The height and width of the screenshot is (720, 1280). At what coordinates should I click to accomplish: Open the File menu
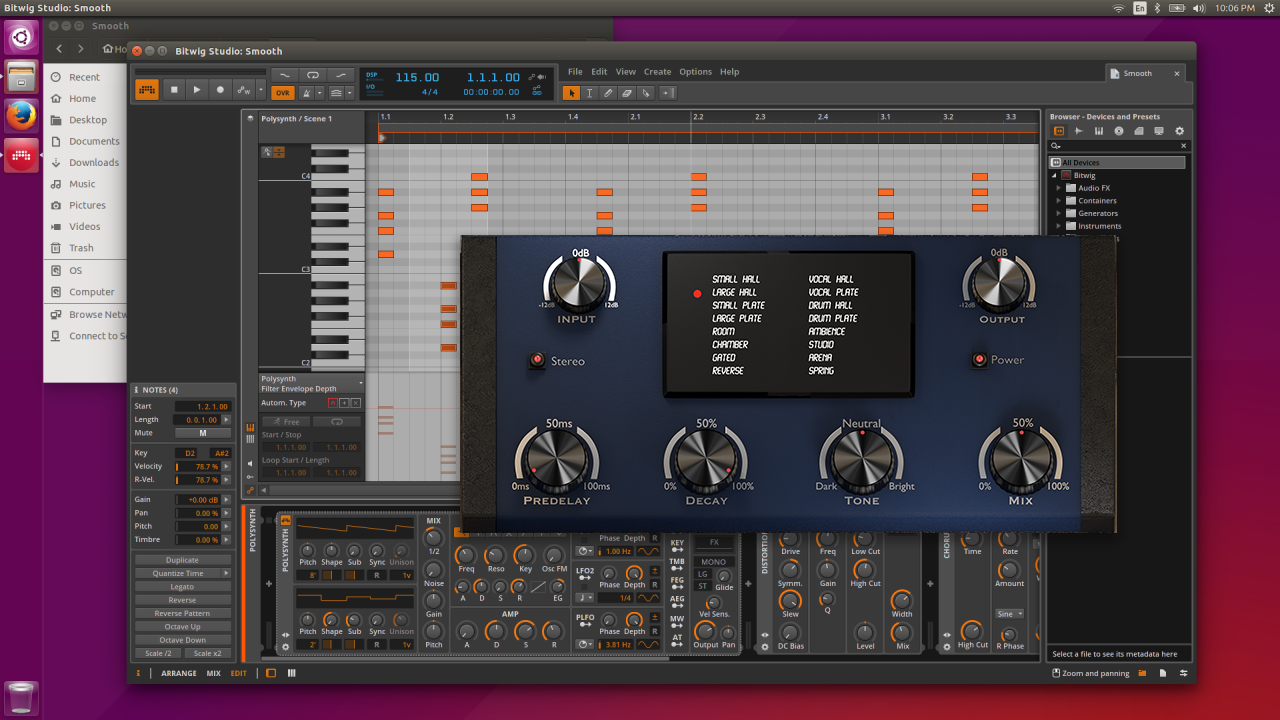[x=575, y=72]
